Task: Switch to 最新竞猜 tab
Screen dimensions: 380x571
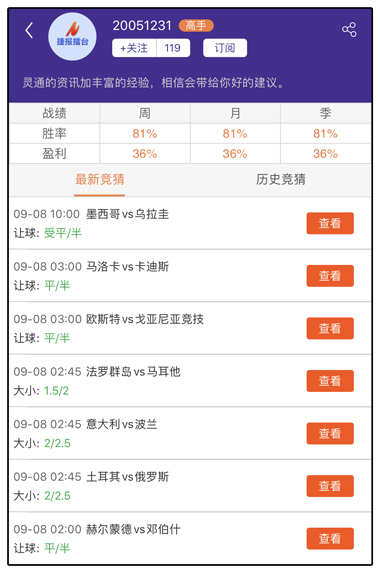Action: (99, 180)
